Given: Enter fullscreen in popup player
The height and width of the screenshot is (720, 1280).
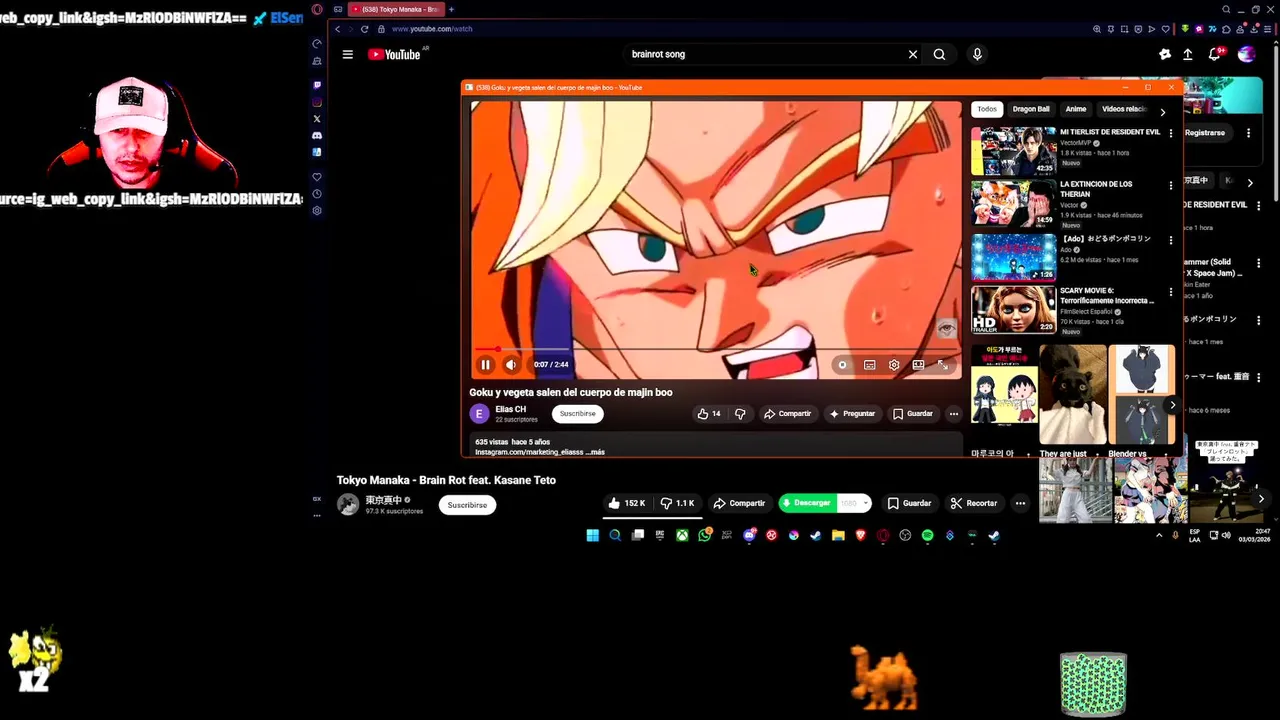Looking at the screenshot, I should 942,365.
